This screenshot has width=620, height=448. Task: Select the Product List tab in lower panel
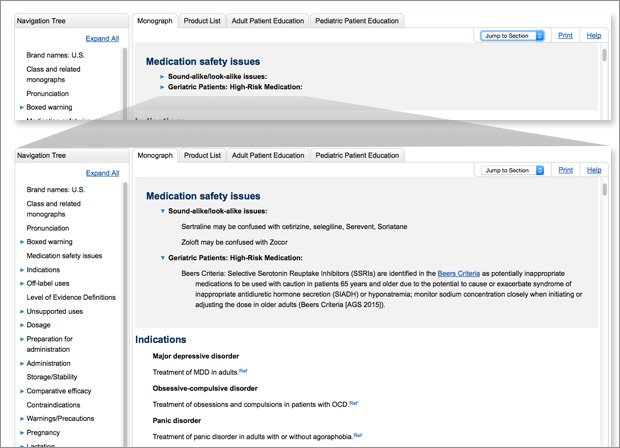tap(202, 155)
